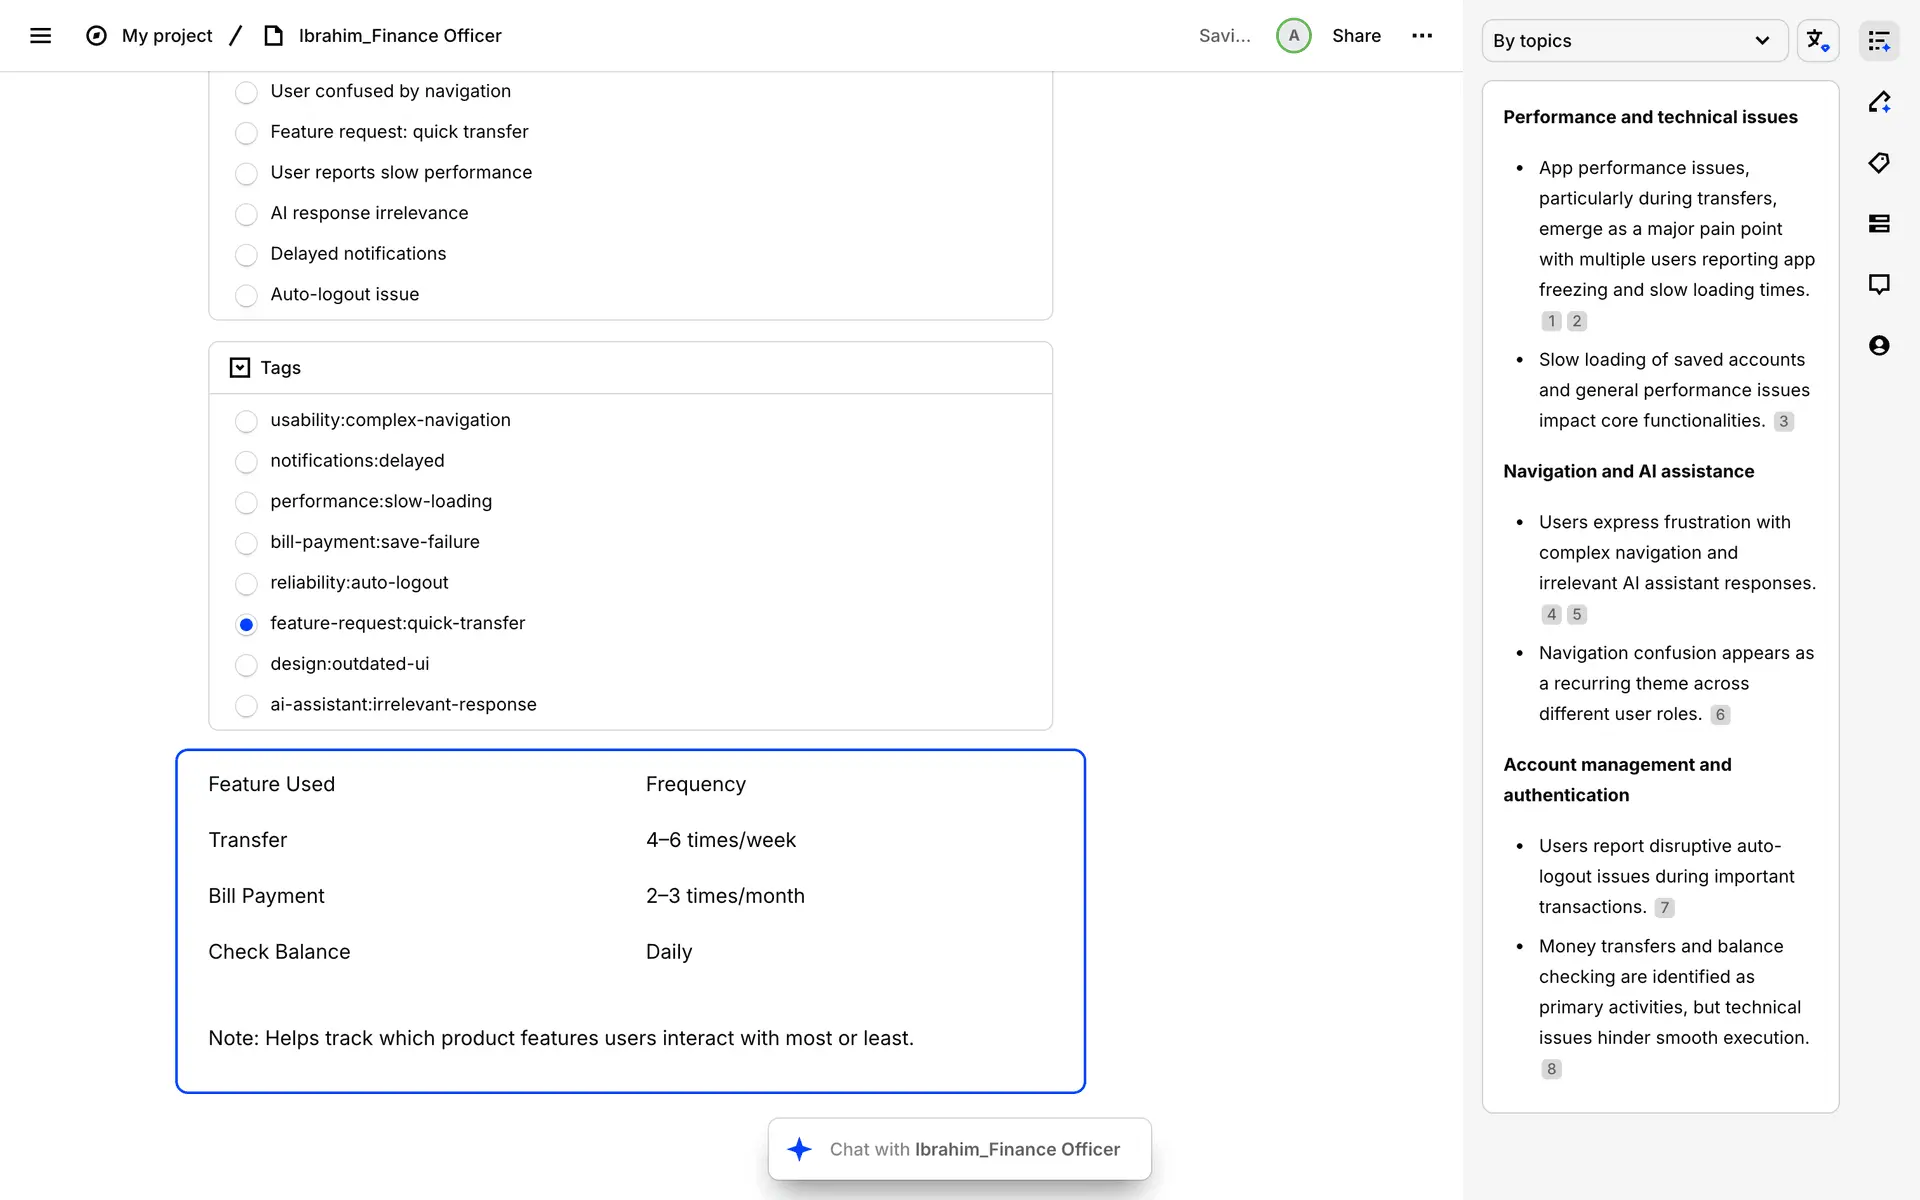
Task: Select the Auto-logout issue radio option
Action: tap(246, 296)
